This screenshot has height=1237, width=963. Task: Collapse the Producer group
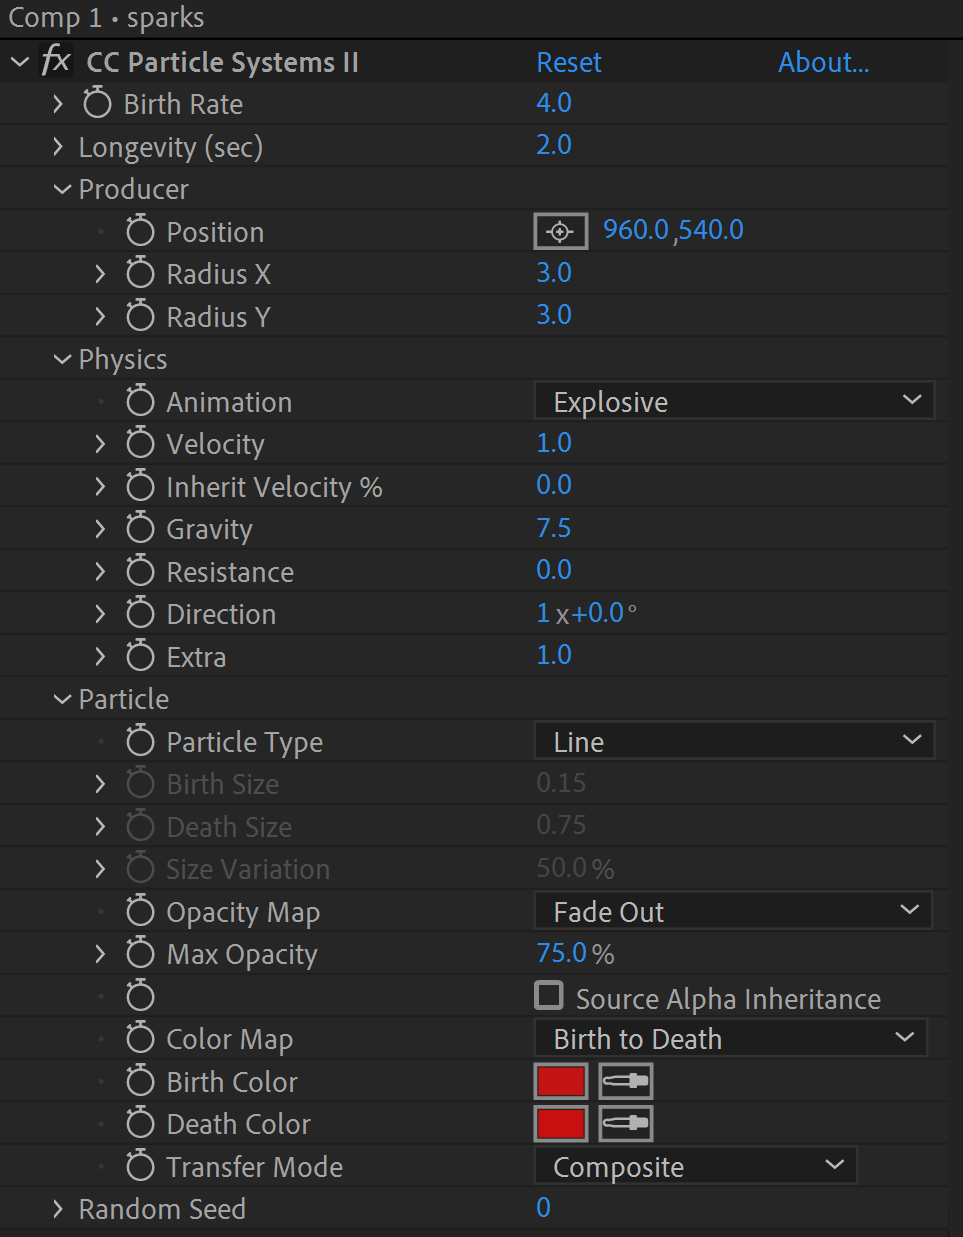point(62,189)
